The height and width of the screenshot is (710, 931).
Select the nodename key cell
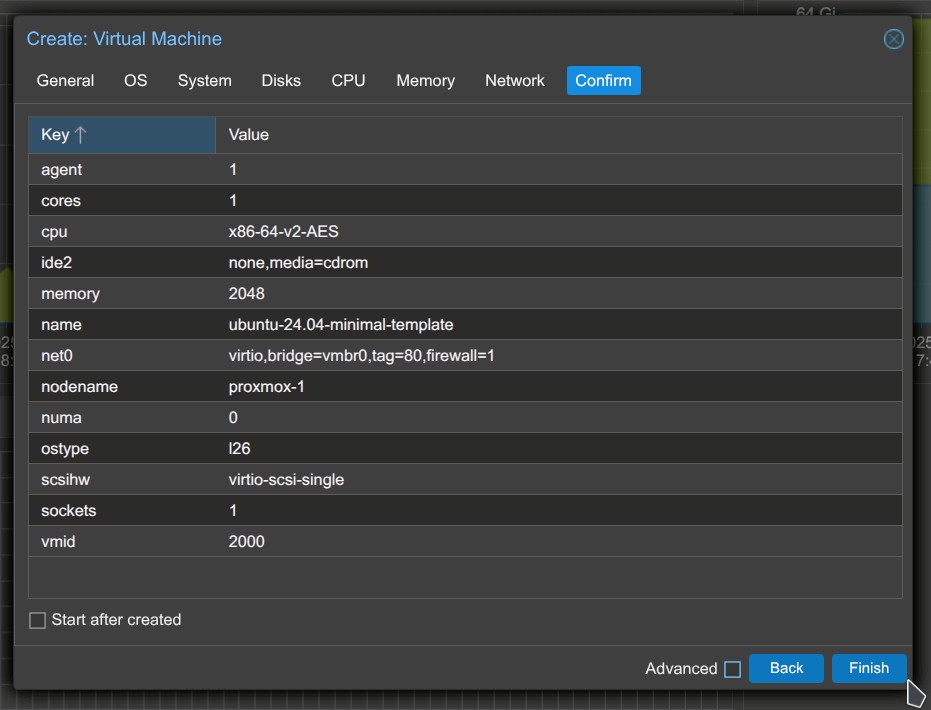pos(122,386)
